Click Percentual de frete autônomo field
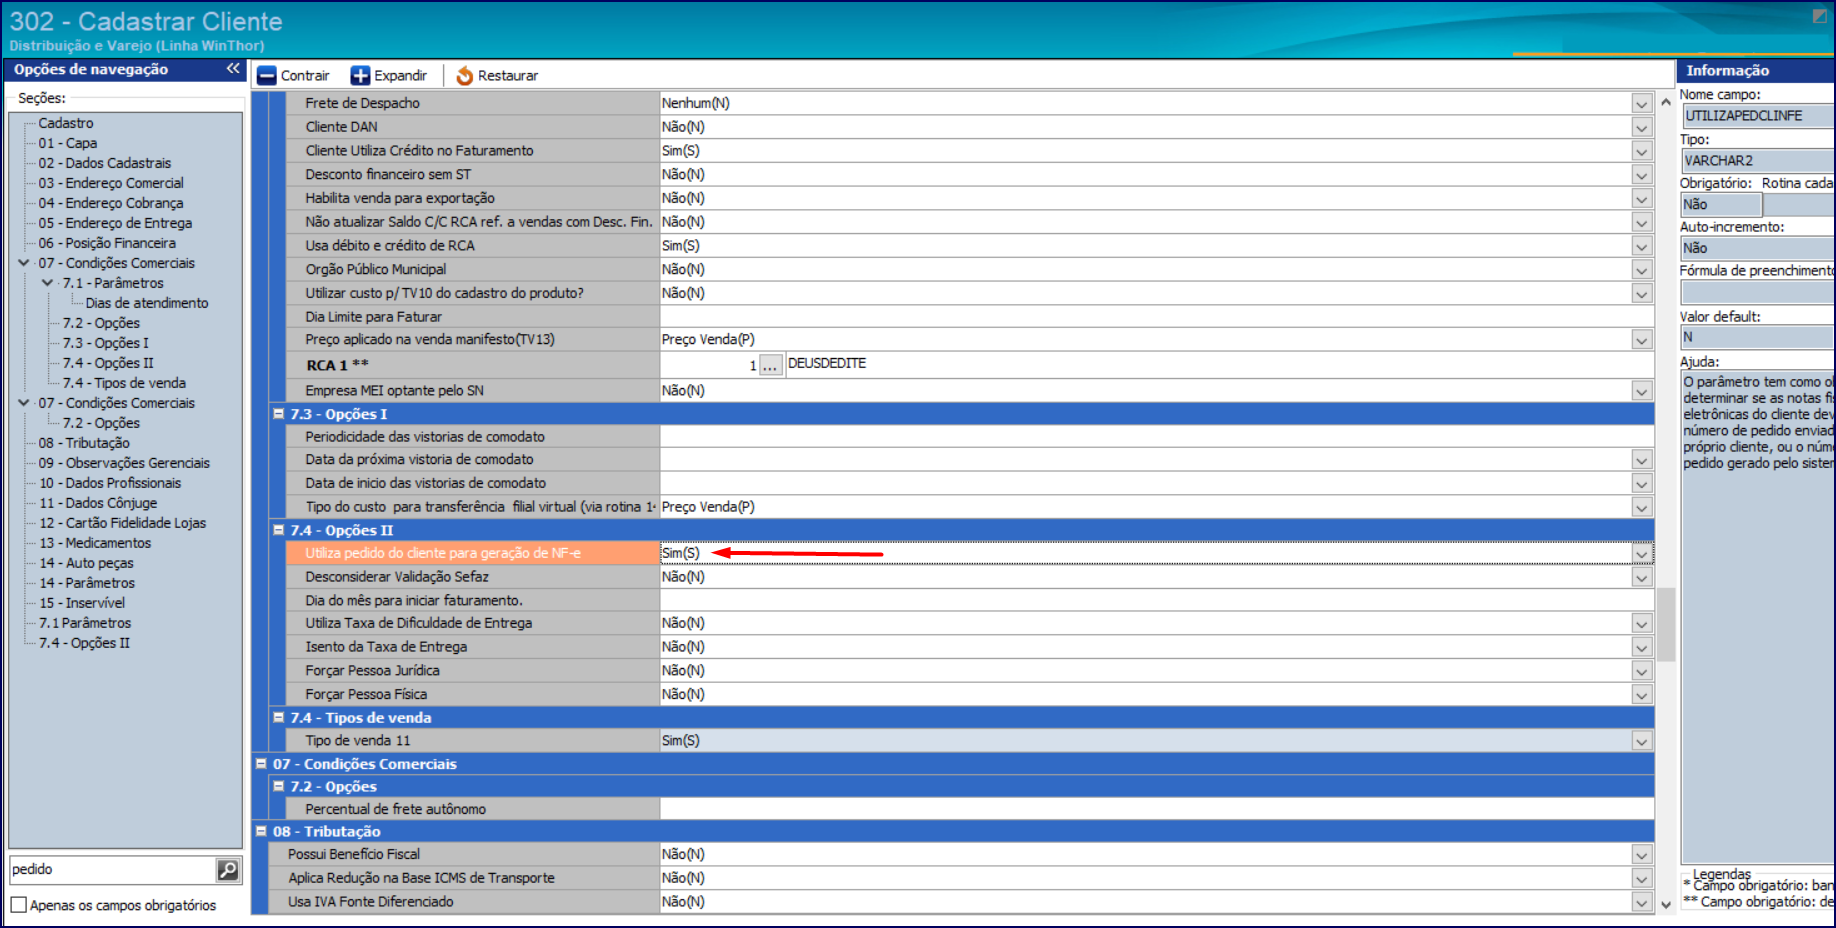The image size is (1836, 928). point(1156,809)
